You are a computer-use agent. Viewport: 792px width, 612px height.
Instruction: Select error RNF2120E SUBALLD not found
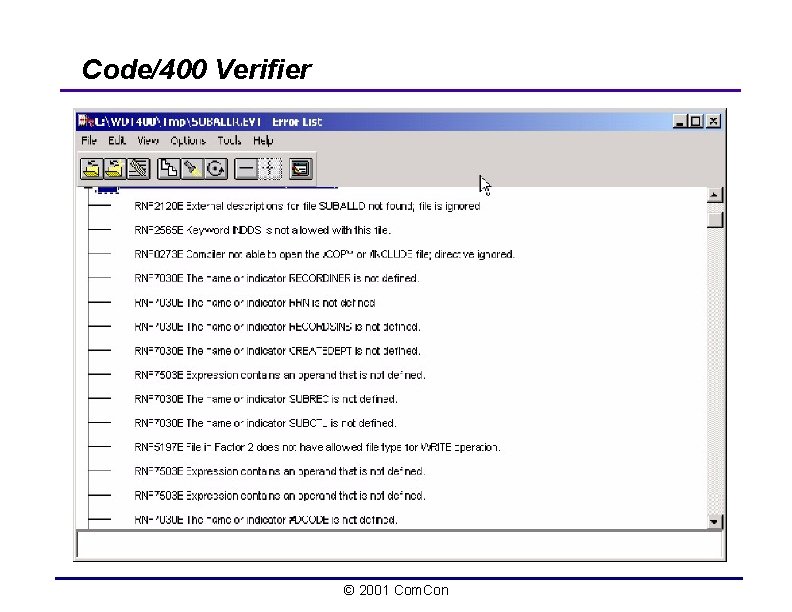[307, 206]
